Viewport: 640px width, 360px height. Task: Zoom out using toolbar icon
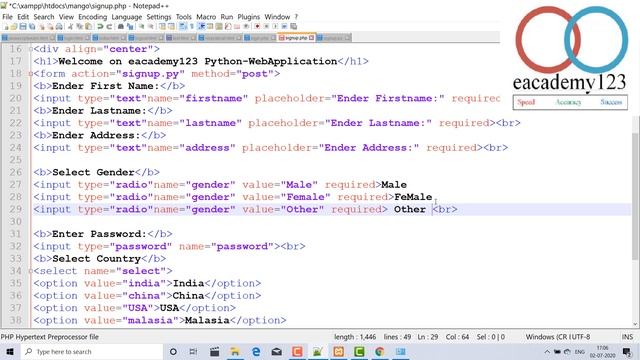(151, 27)
